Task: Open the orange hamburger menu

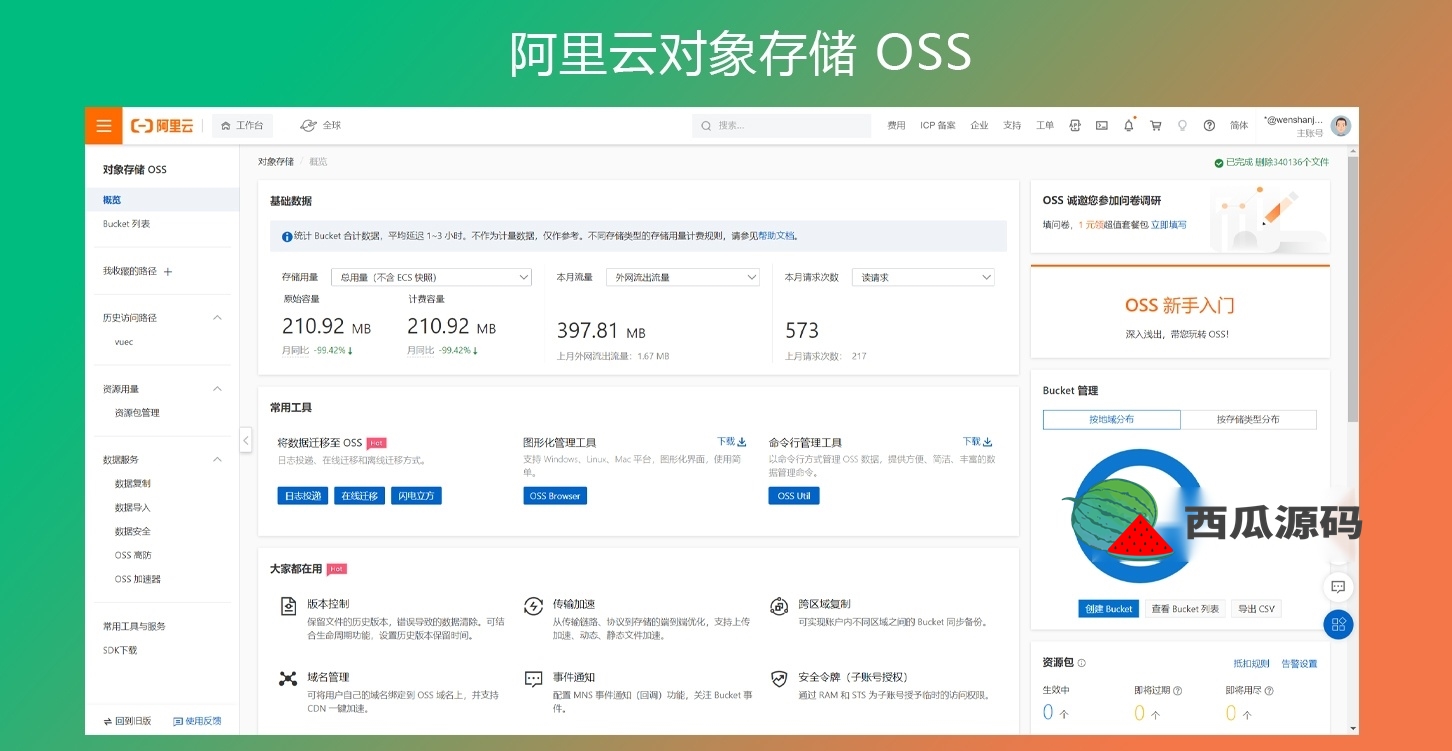Action: tap(103, 126)
